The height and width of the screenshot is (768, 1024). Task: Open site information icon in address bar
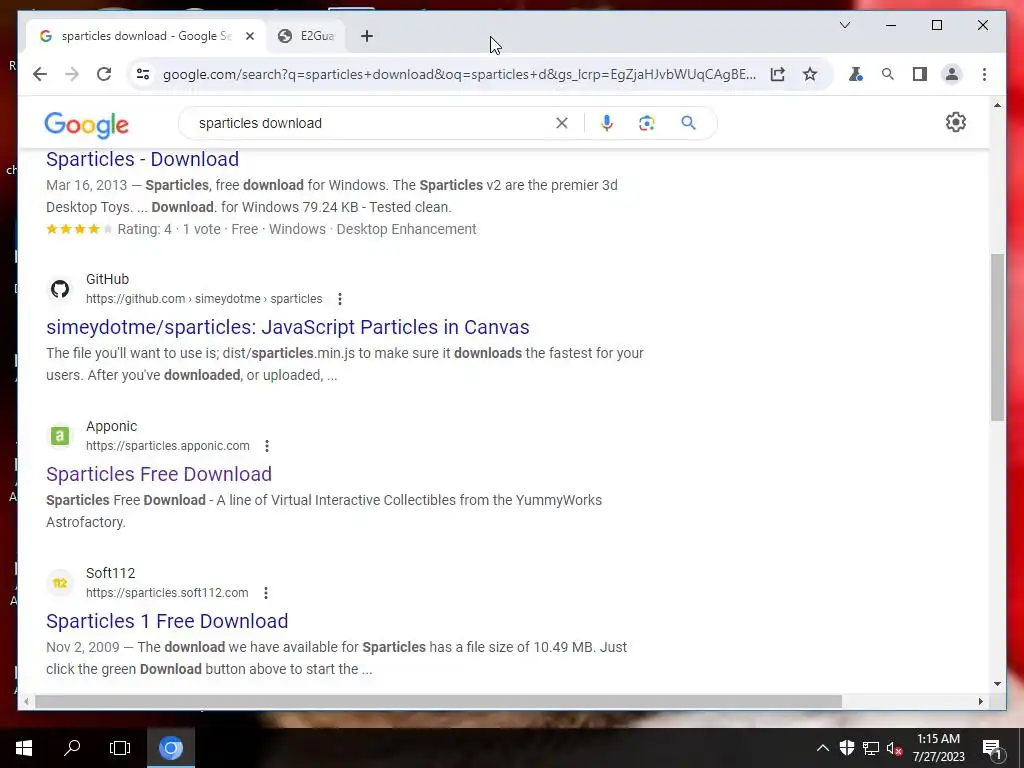tap(143, 74)
